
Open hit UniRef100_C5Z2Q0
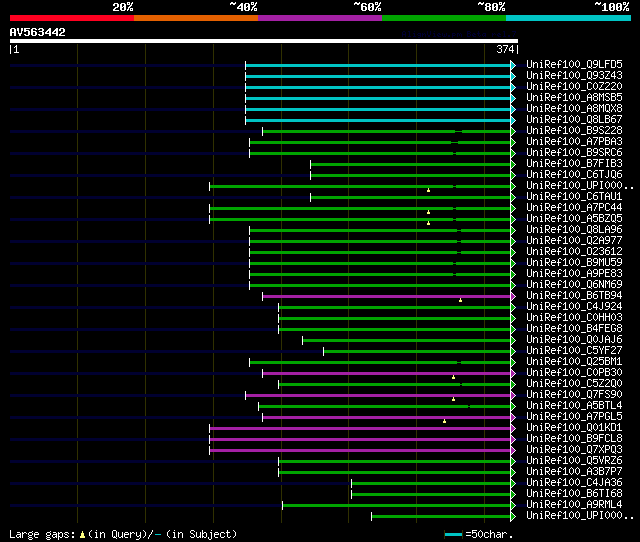pyautogui.click(x=574, y=384)
